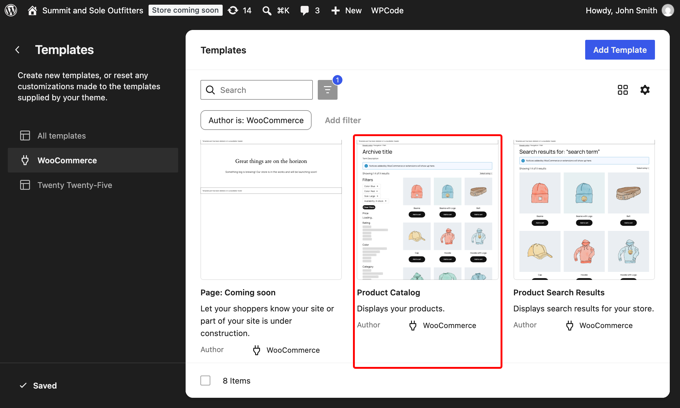Screen dimensions: 680x408
Task: Click the John Smith avatar icon
Action: (668, 10)
